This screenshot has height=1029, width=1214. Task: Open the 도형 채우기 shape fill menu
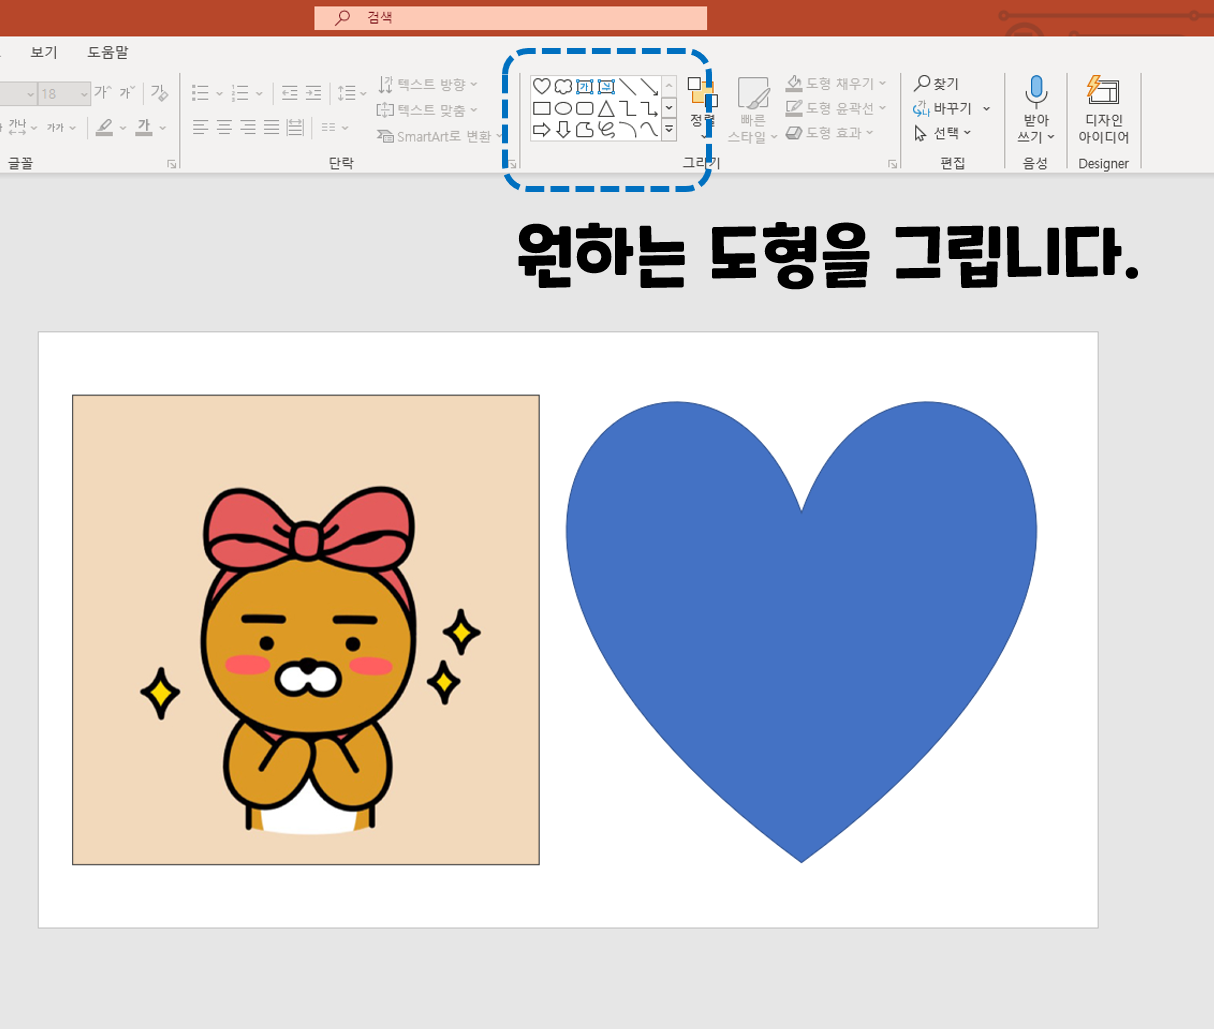coord(836,83)
